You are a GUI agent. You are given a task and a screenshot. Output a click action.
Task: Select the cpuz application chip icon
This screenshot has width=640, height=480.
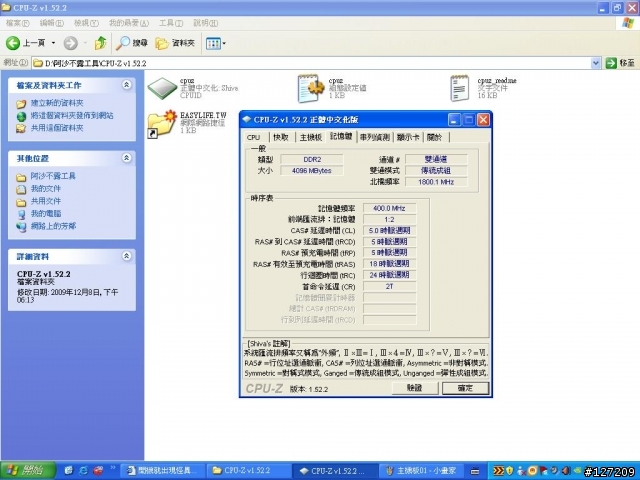(x=162, y=88)
